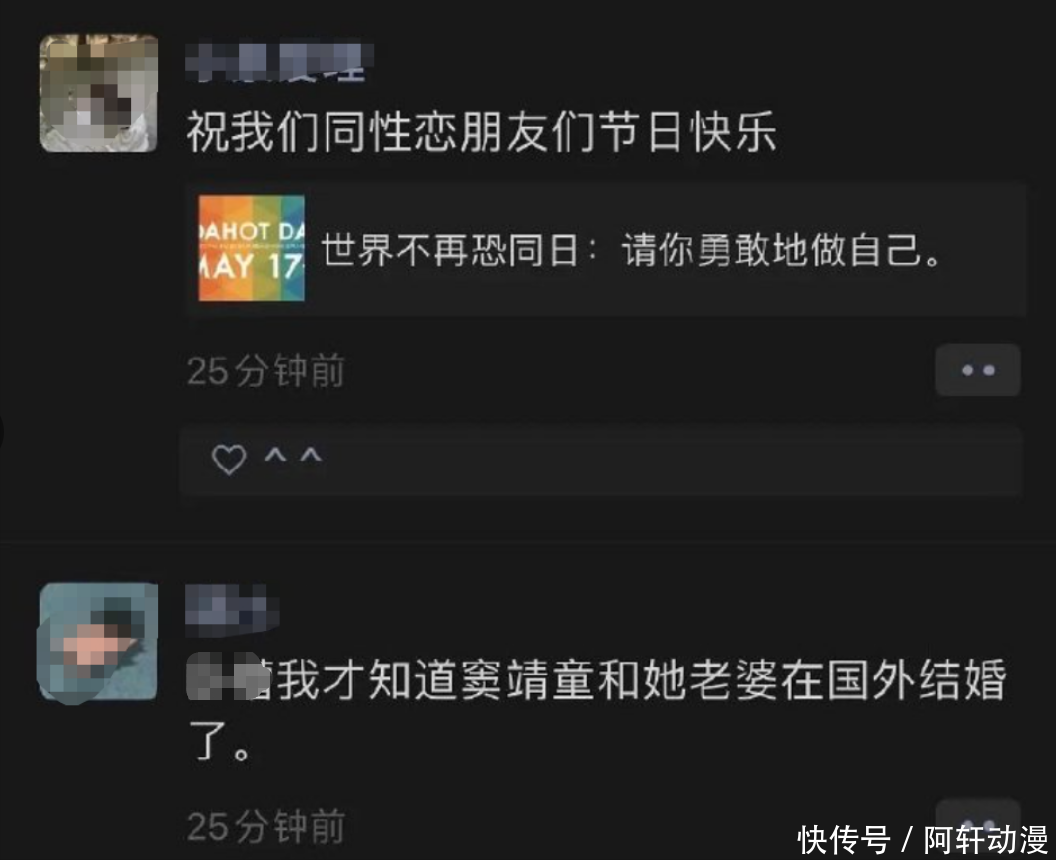The image size is (1056, 860).
Task: Open the rainbow IDAHOT May 17 thumbnail
Action: click(x=251, y=248)
